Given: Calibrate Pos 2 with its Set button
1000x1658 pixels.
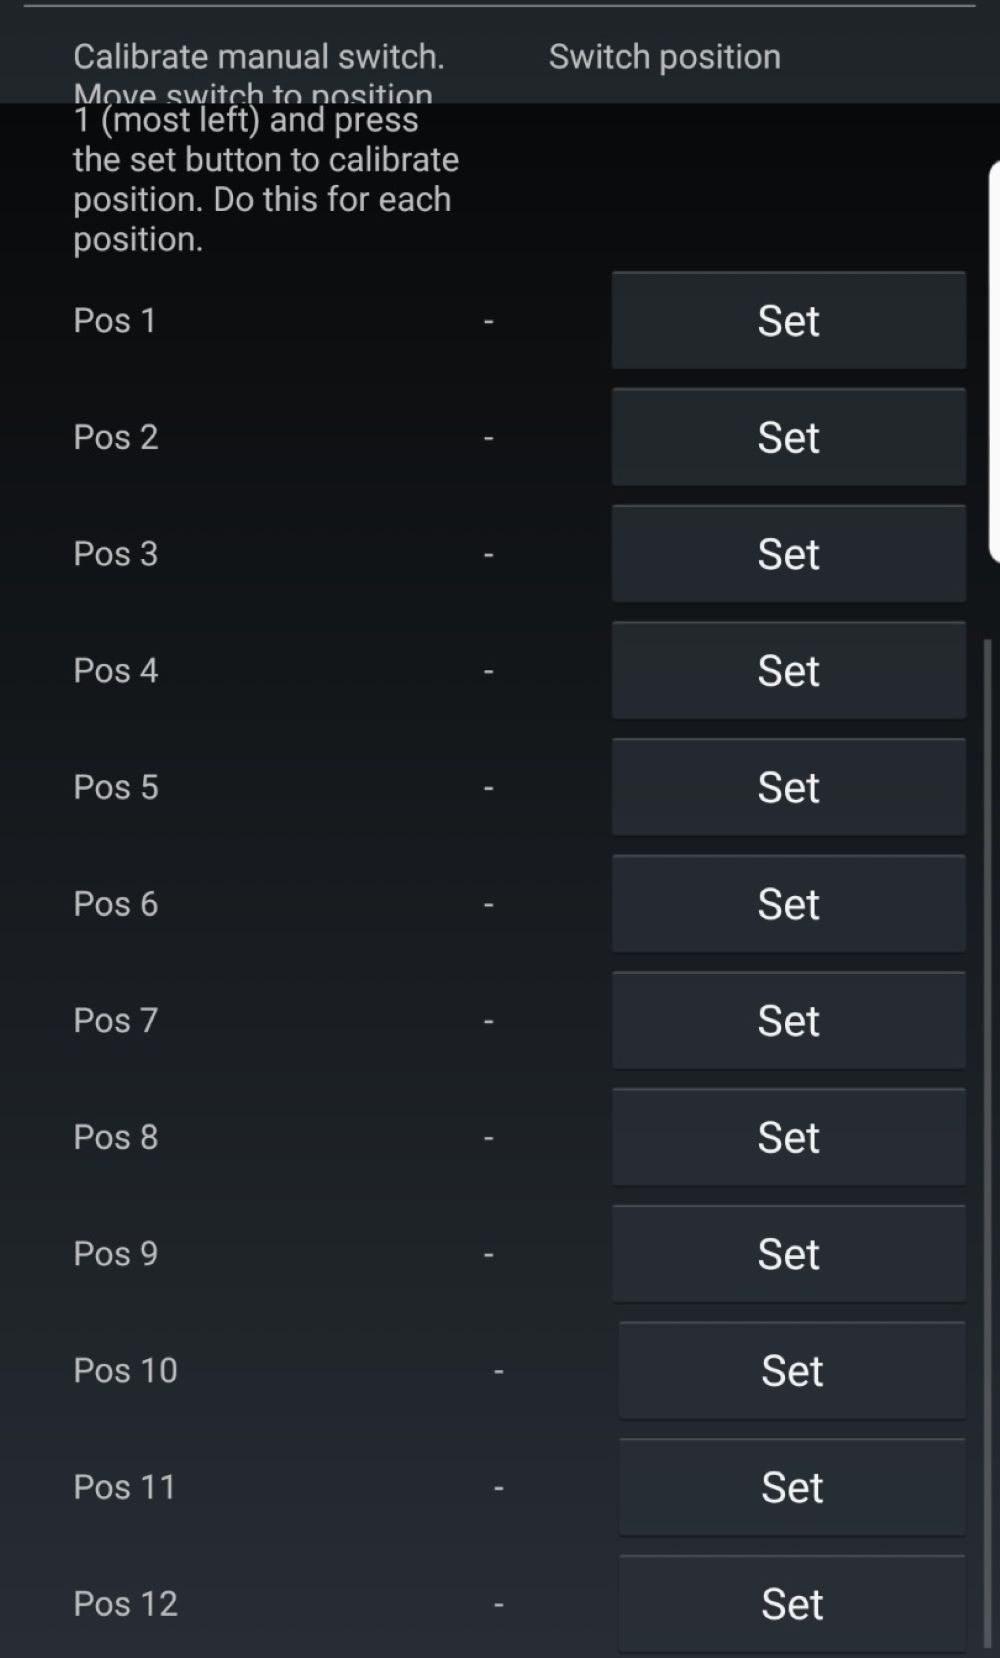Looking at the screenshot, I should [788, 437].
